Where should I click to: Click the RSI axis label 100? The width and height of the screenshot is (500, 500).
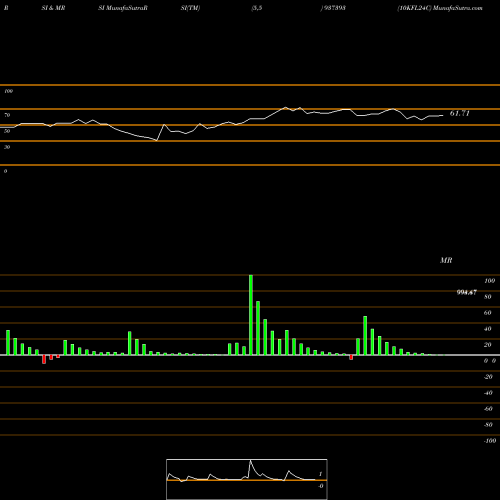click(x=9, y=91)
